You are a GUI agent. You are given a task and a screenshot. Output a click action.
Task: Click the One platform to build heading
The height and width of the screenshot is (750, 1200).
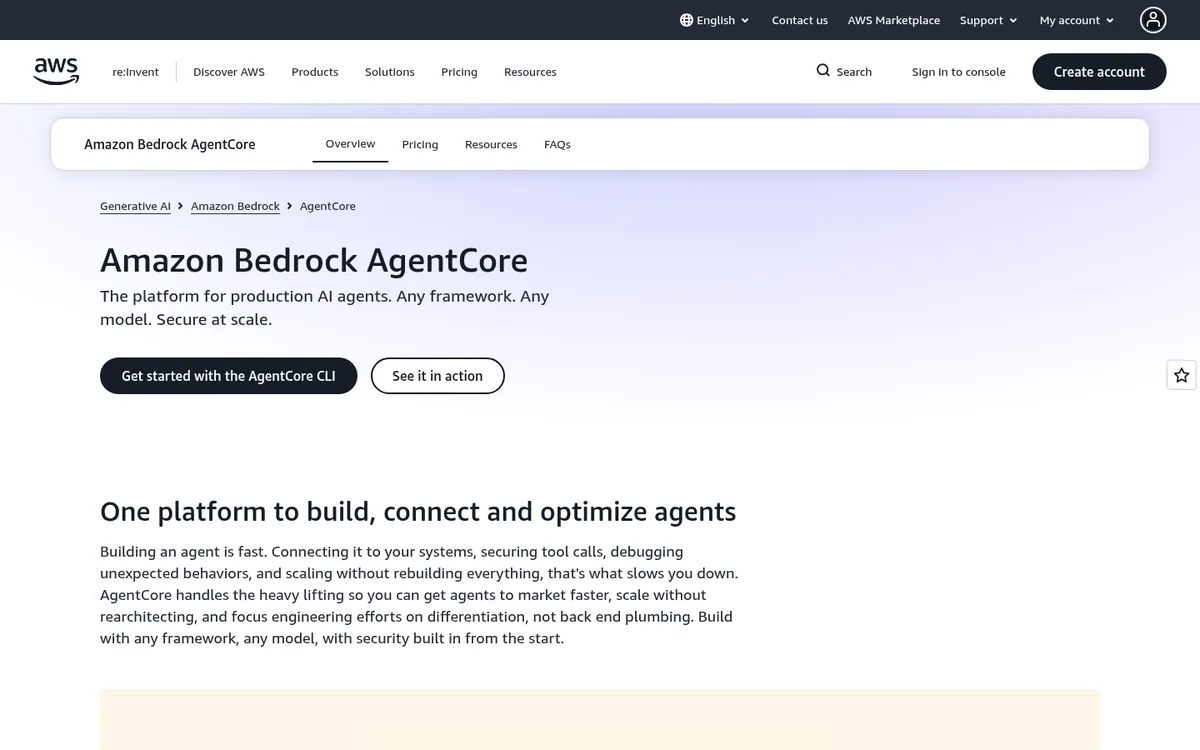coord(418,512)
